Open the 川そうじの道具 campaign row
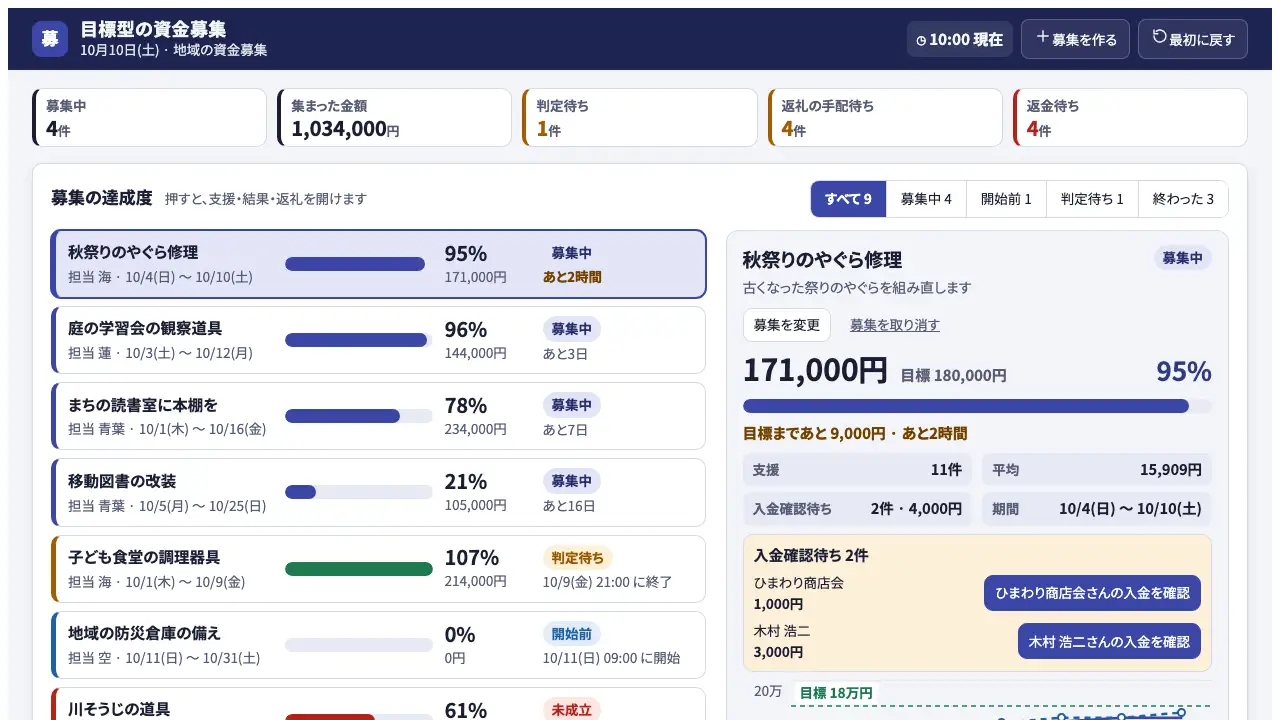This screenshot has height=720, width=1280. [x=379, y=704]
